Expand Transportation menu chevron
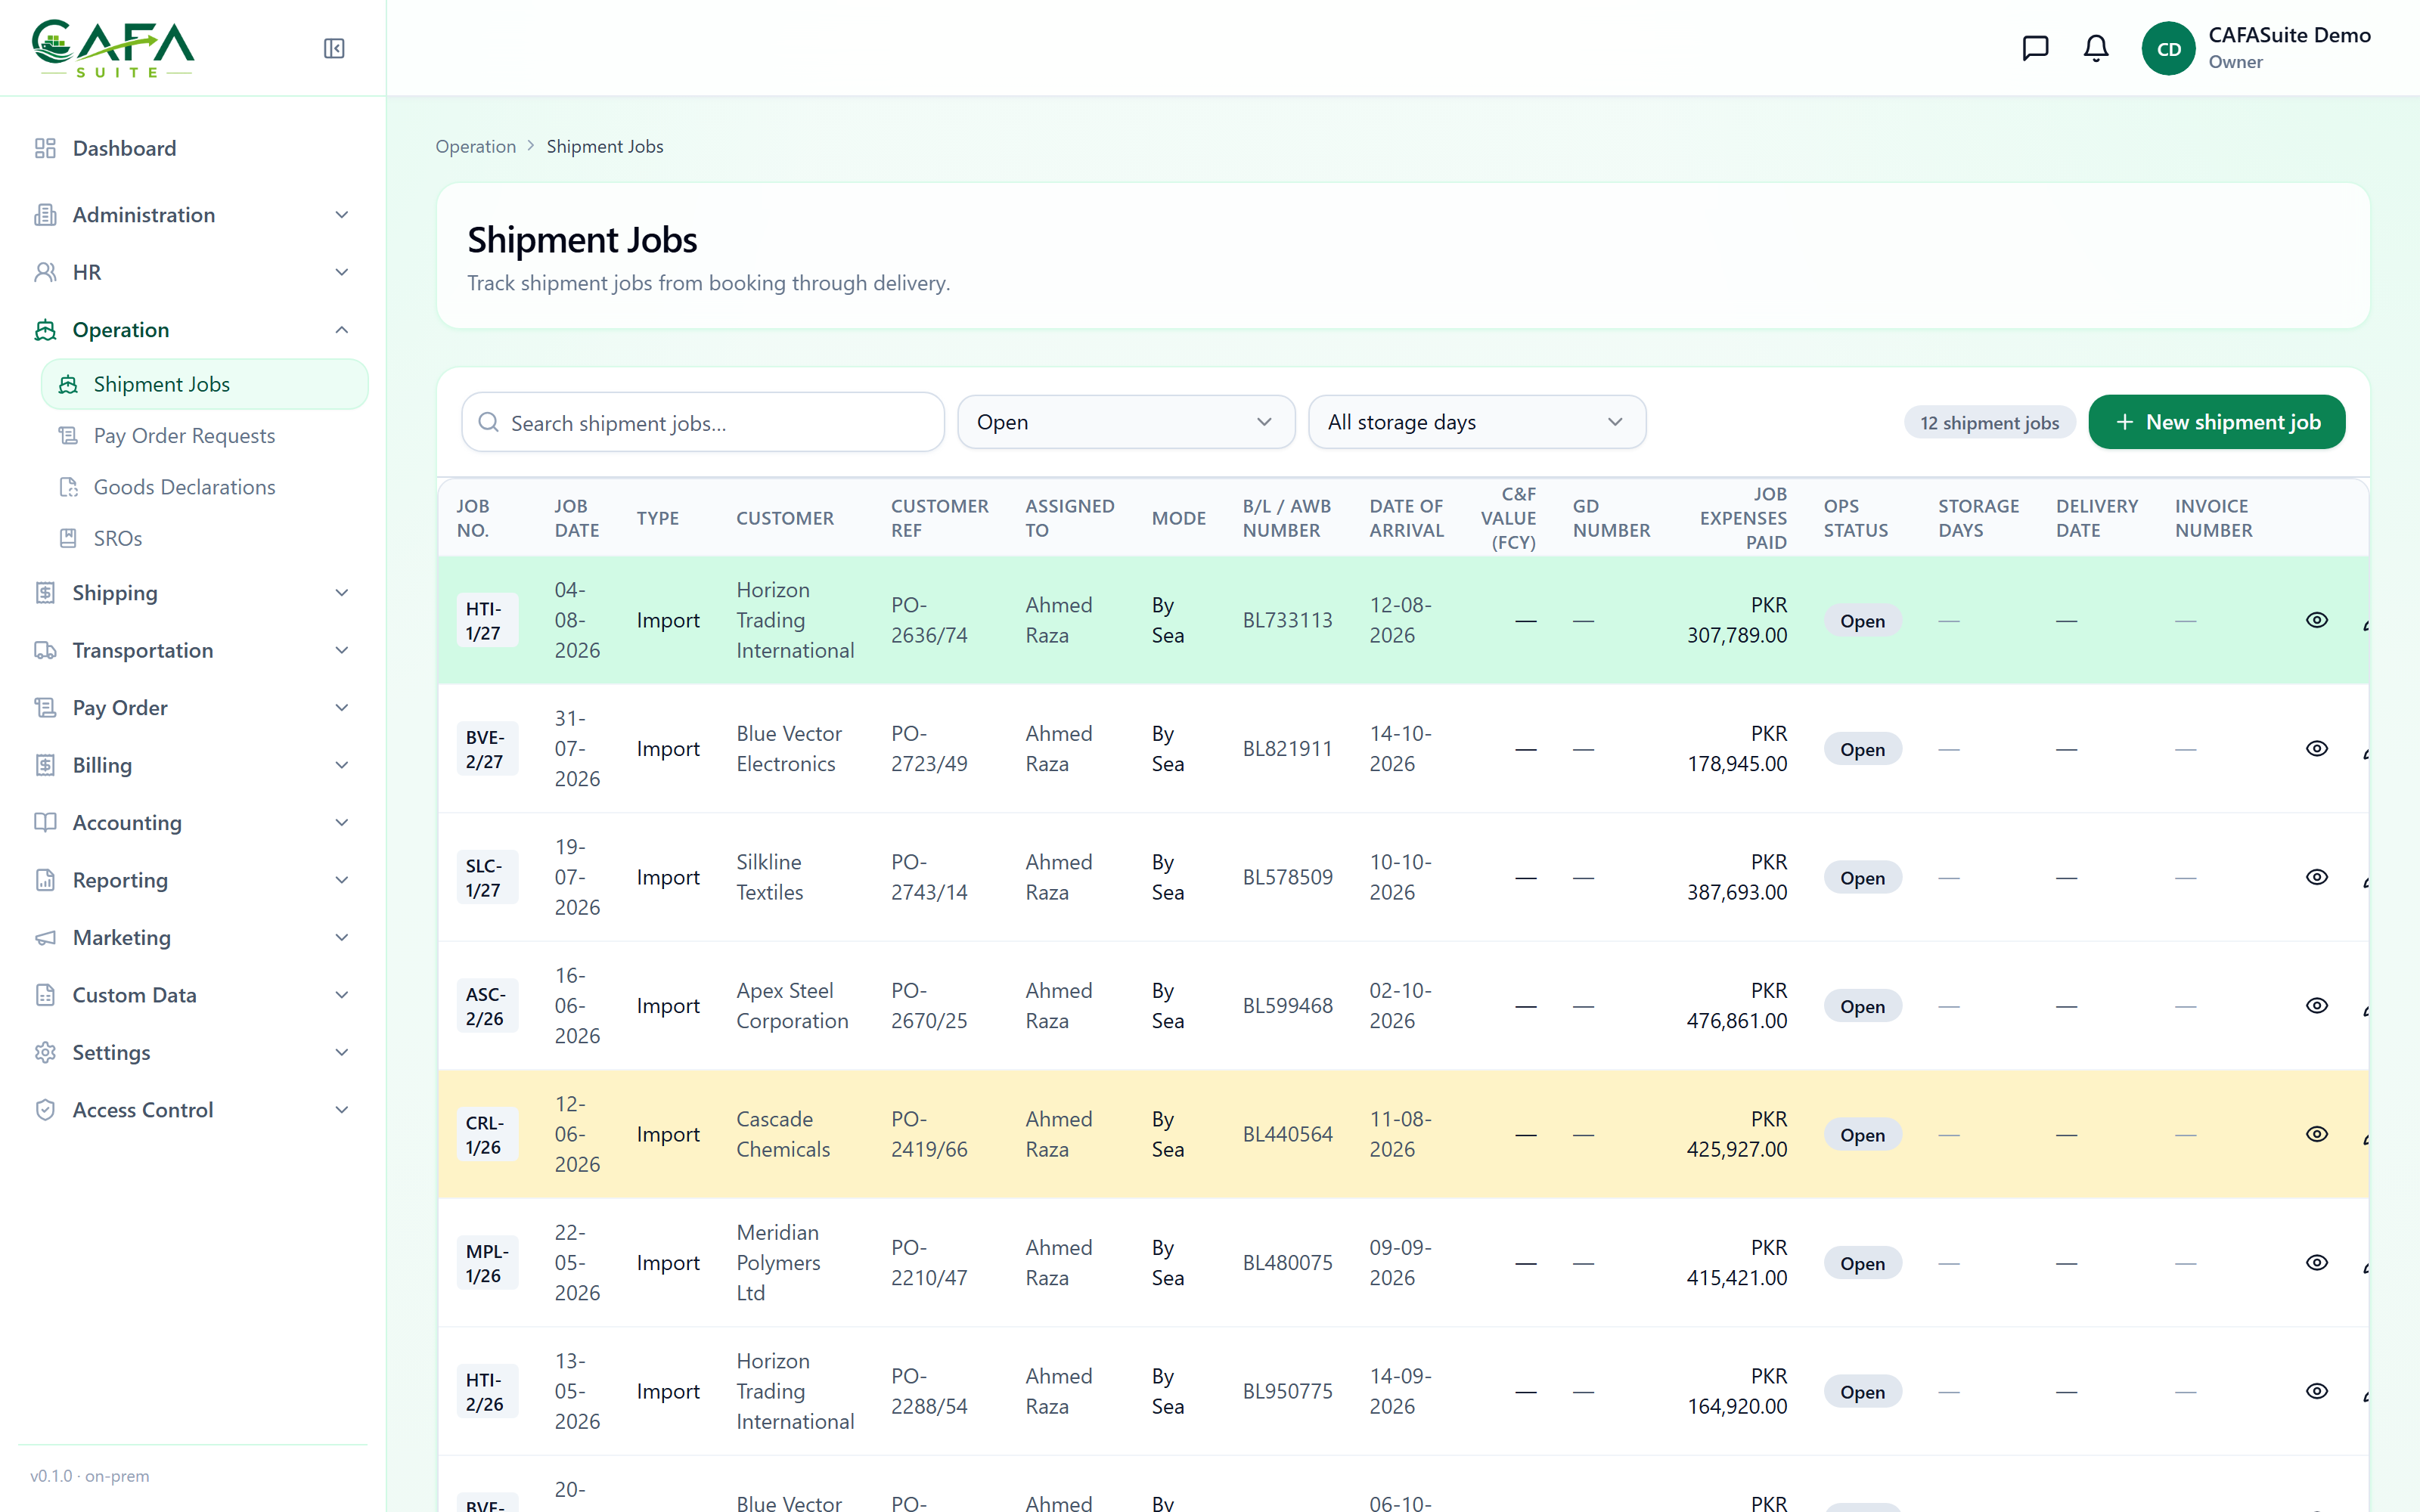Image resolution: width=2420 pixels, height=1512 pixels. (342, 650)
